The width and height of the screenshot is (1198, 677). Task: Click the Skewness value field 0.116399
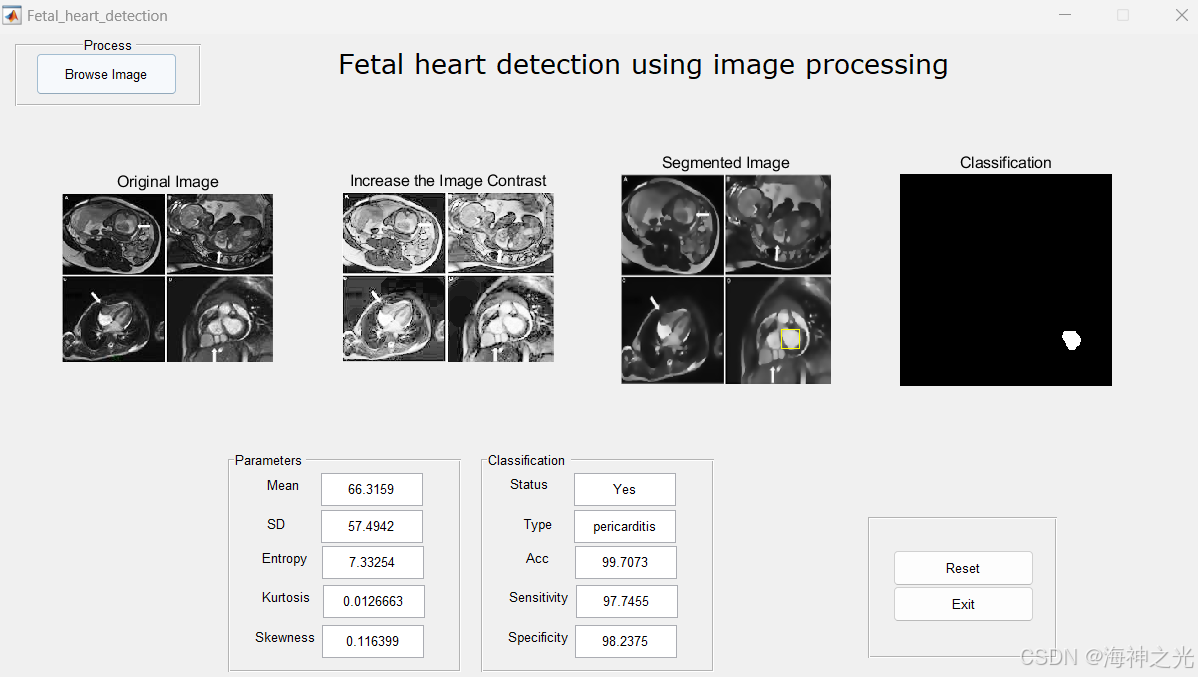tap(372, 641)
